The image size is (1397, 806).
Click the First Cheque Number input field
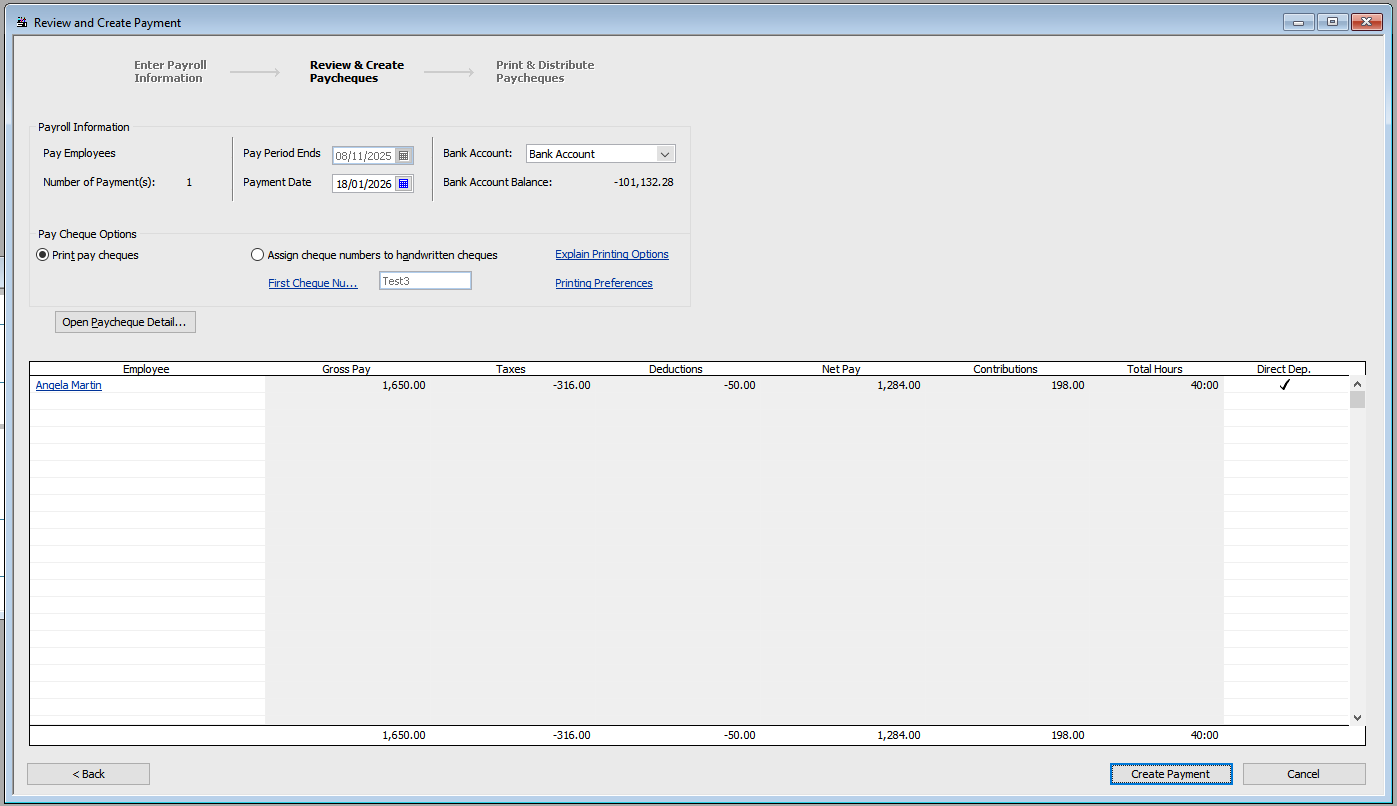[425, 281]
